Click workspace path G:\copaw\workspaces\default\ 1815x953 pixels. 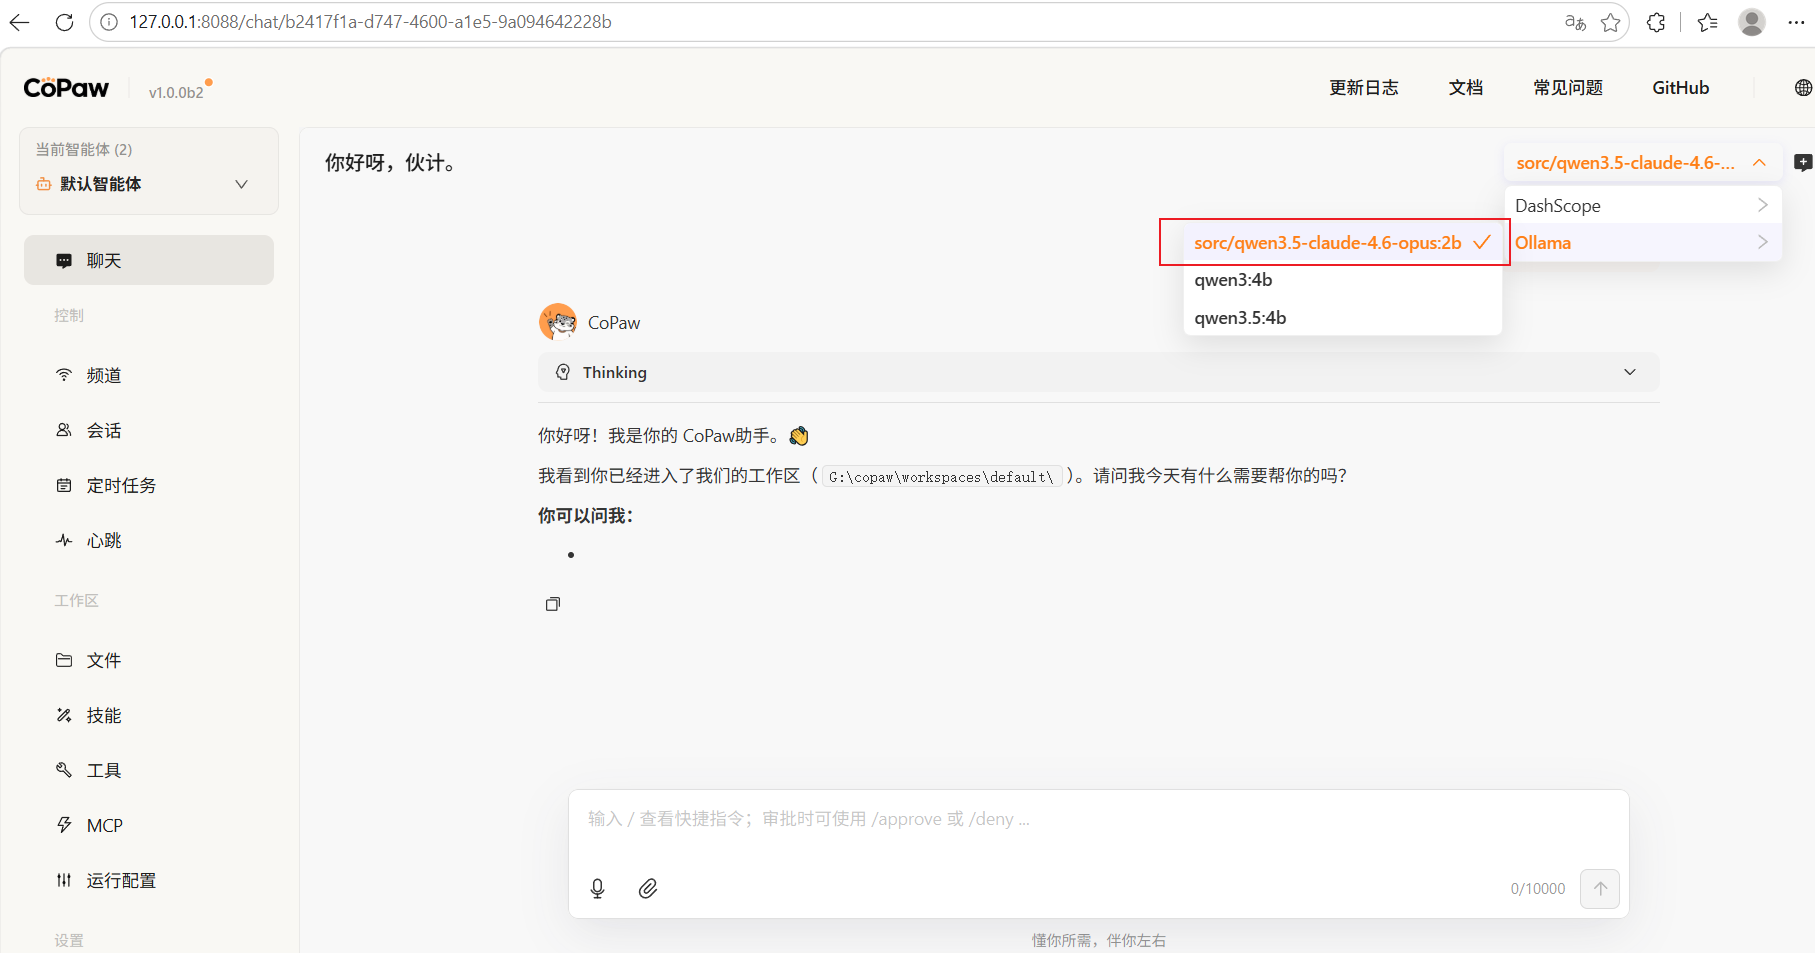pyautogui.click(x=941, y=477)
